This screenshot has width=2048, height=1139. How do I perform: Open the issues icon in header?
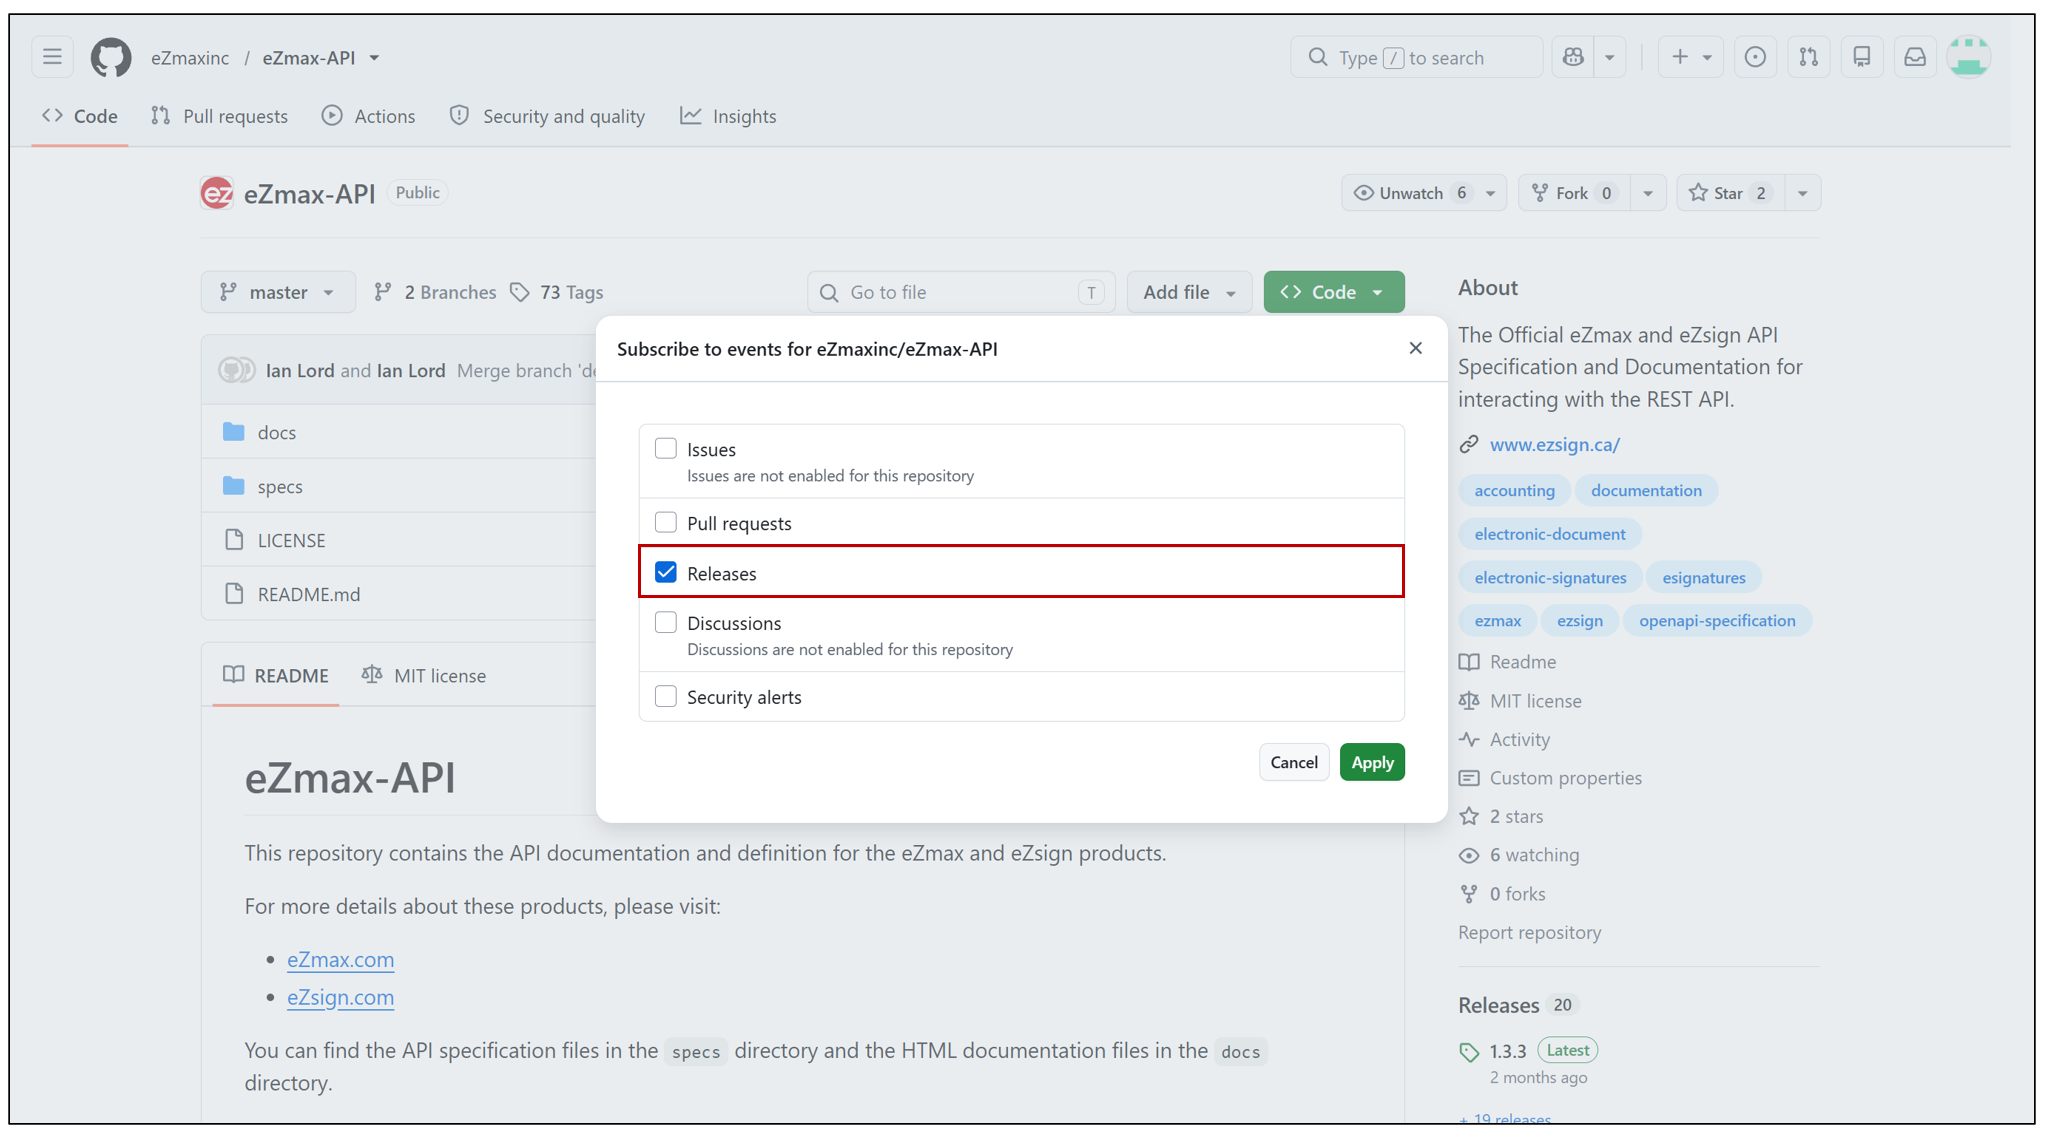pyautogui.click(x=1755, y=57)
